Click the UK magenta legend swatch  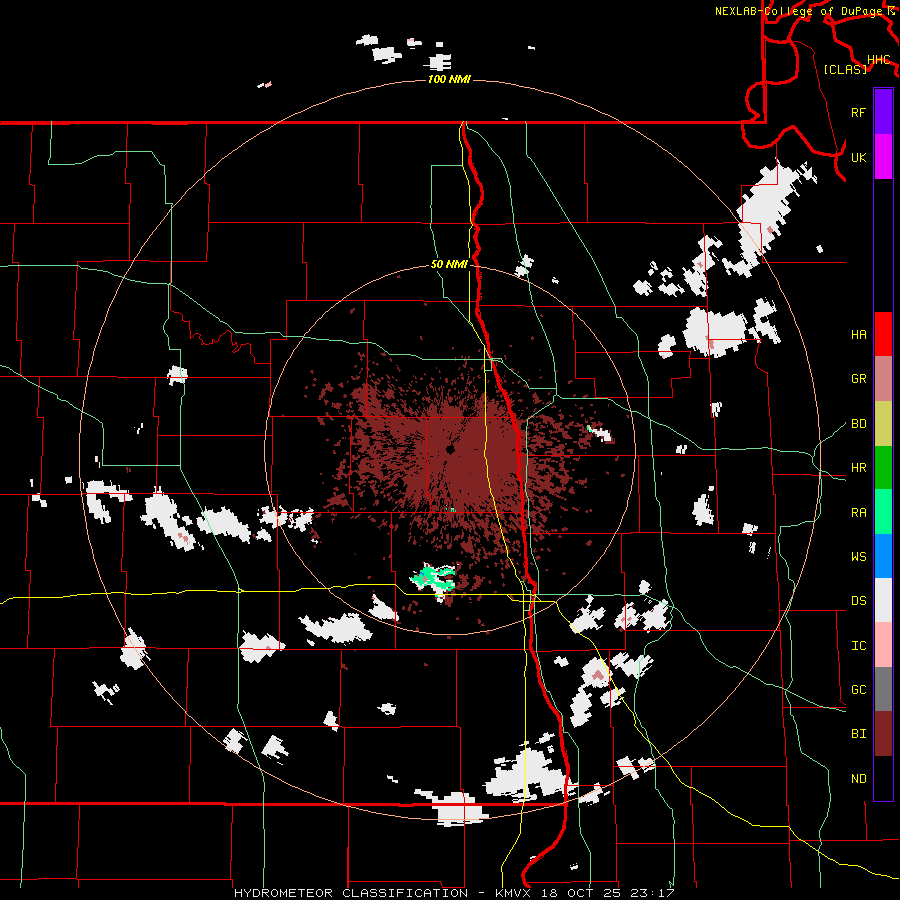(x=883, y=157)
